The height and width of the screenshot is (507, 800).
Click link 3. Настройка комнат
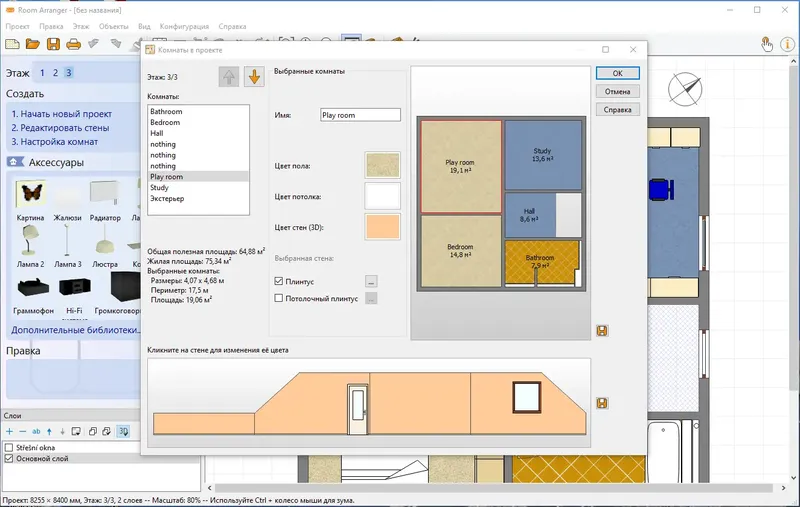[55, 142]
